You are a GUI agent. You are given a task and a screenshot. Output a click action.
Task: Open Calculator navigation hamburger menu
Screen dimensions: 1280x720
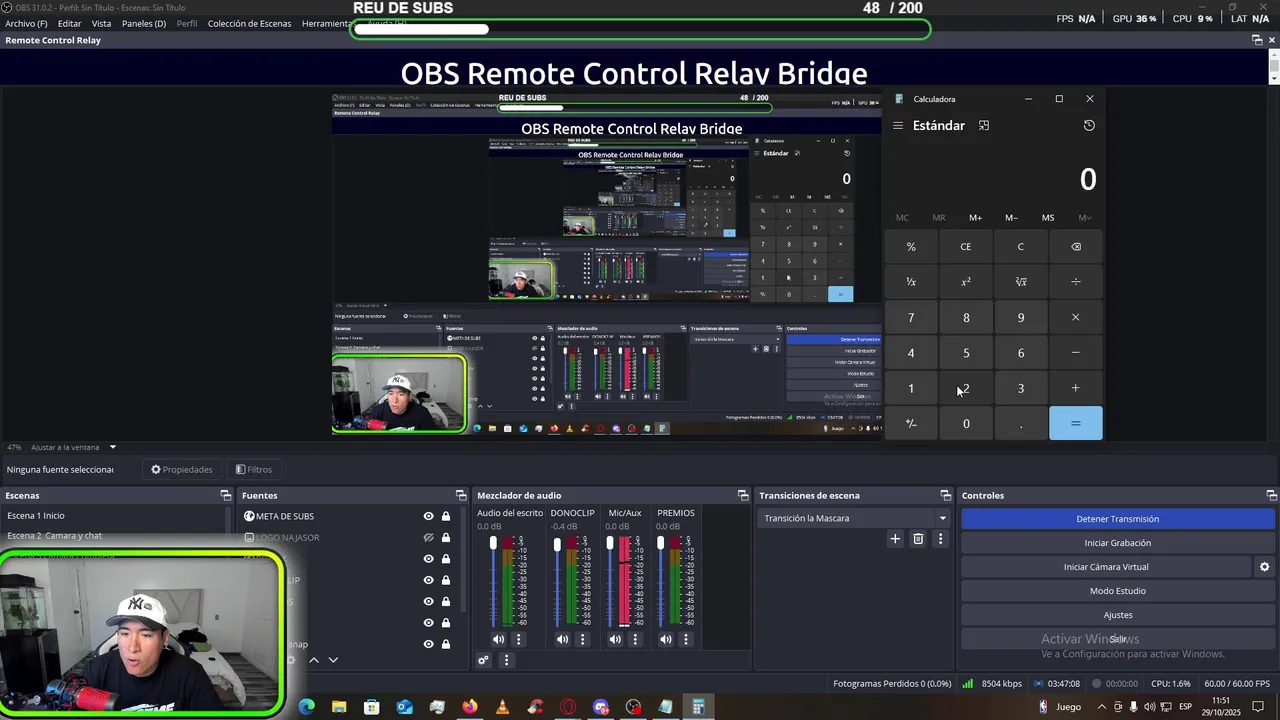click(x=898, y=126)
